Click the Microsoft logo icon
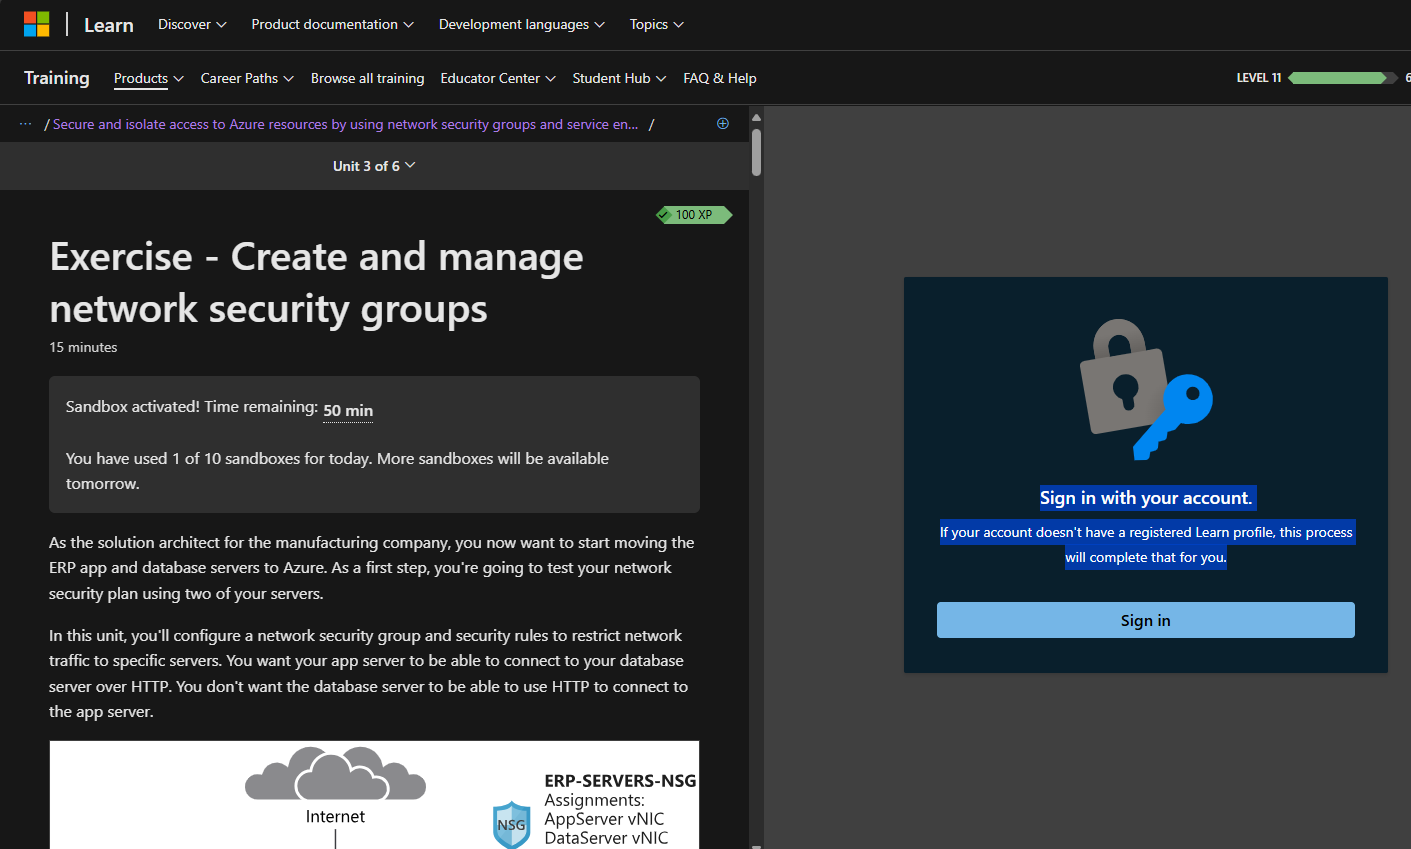 click(x=37, y=23)
